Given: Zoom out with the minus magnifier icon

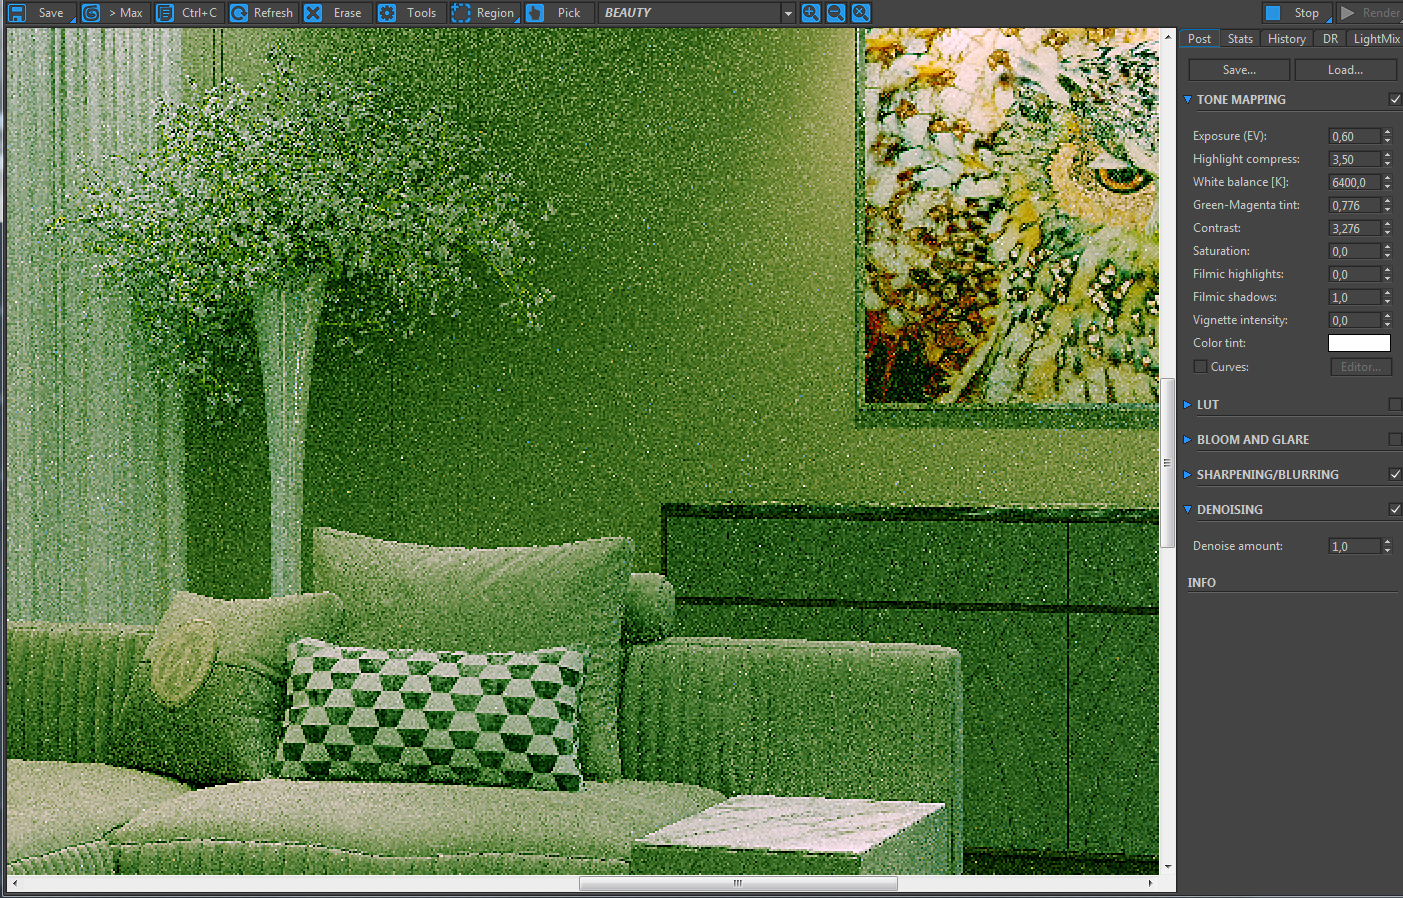Looking at the screenshot, I should pyautogui.click(x=836, y=13).
